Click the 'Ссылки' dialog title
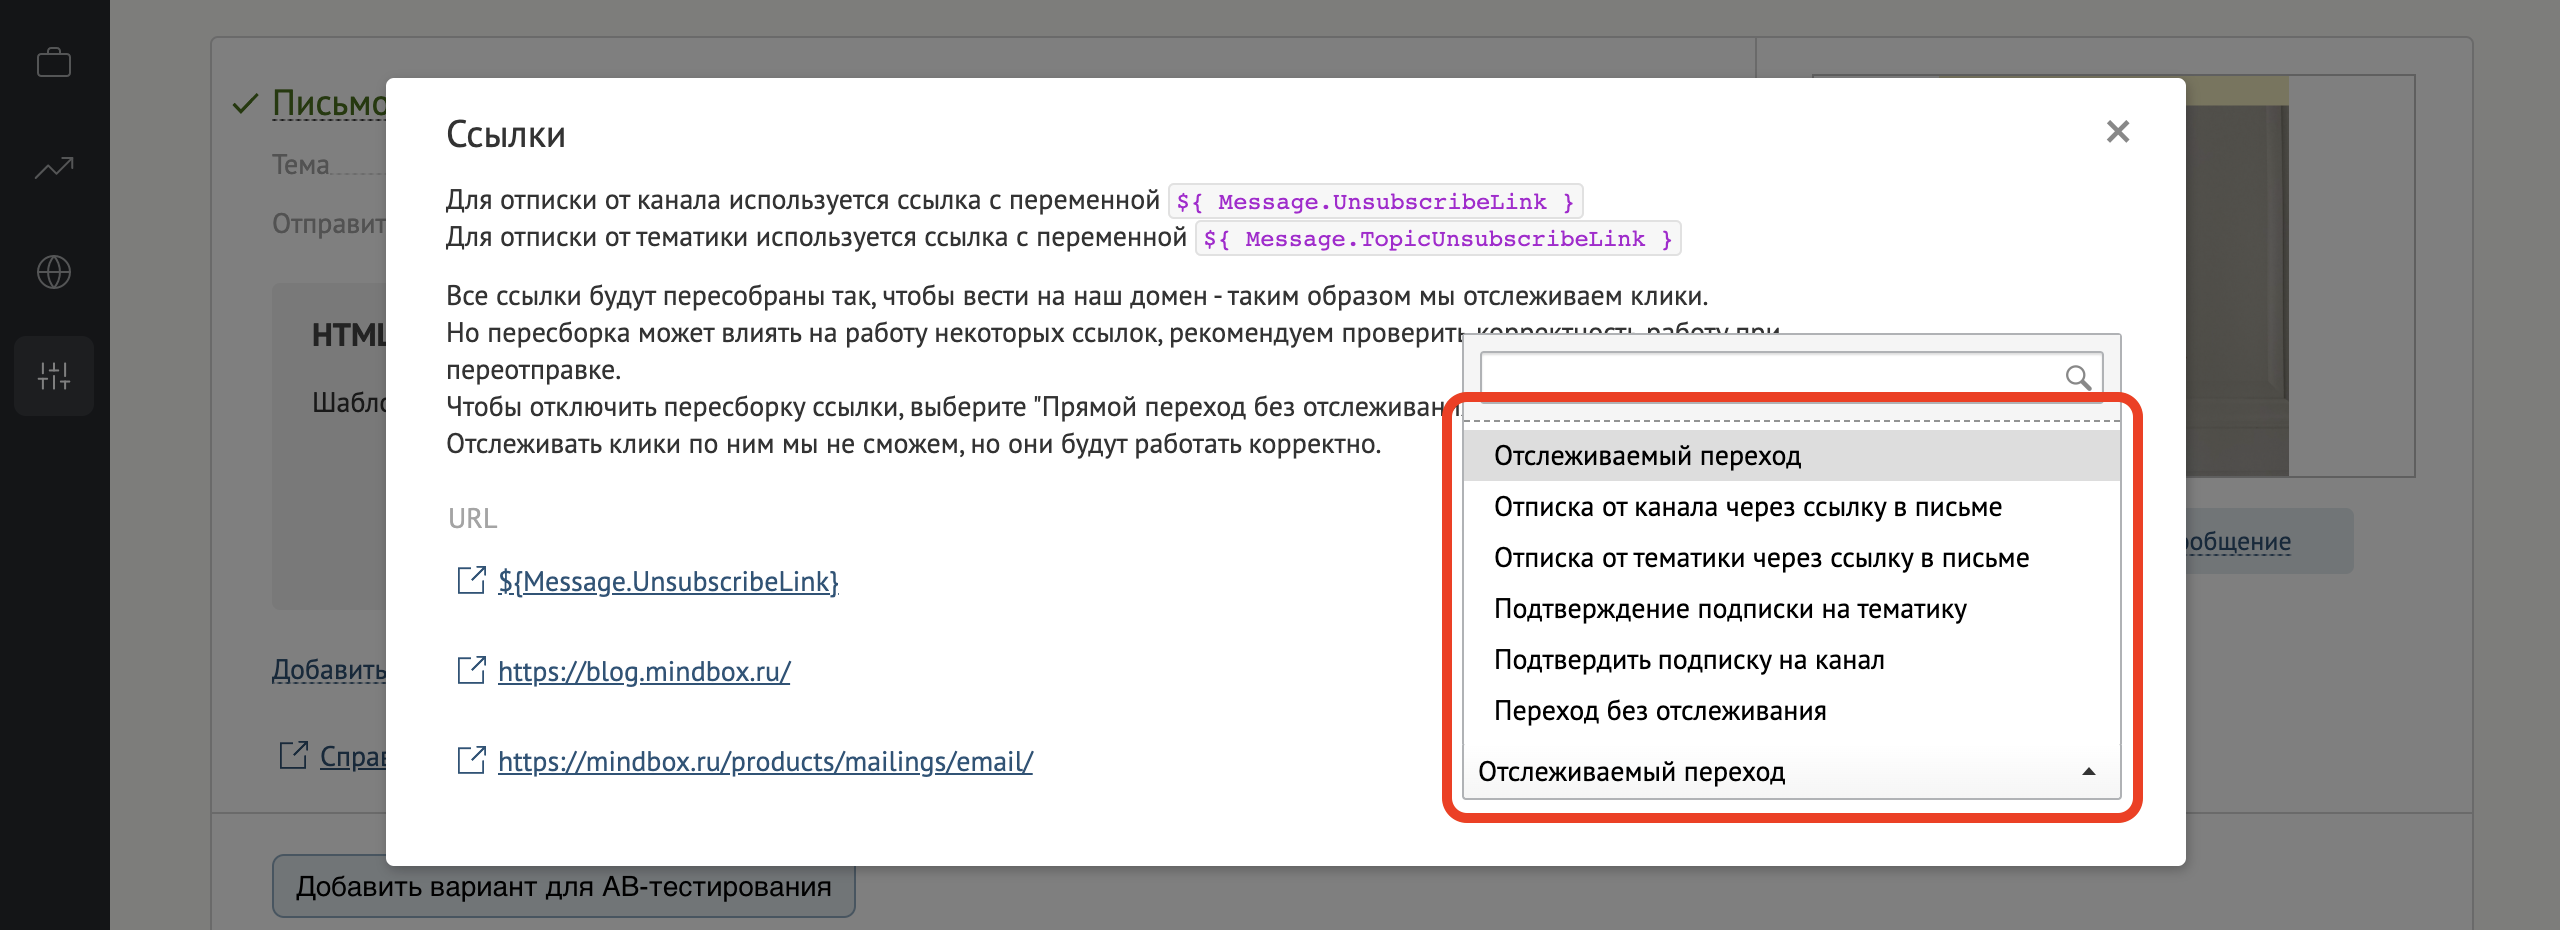Screen dimensions: 2560x930 (x=506, y=135)
